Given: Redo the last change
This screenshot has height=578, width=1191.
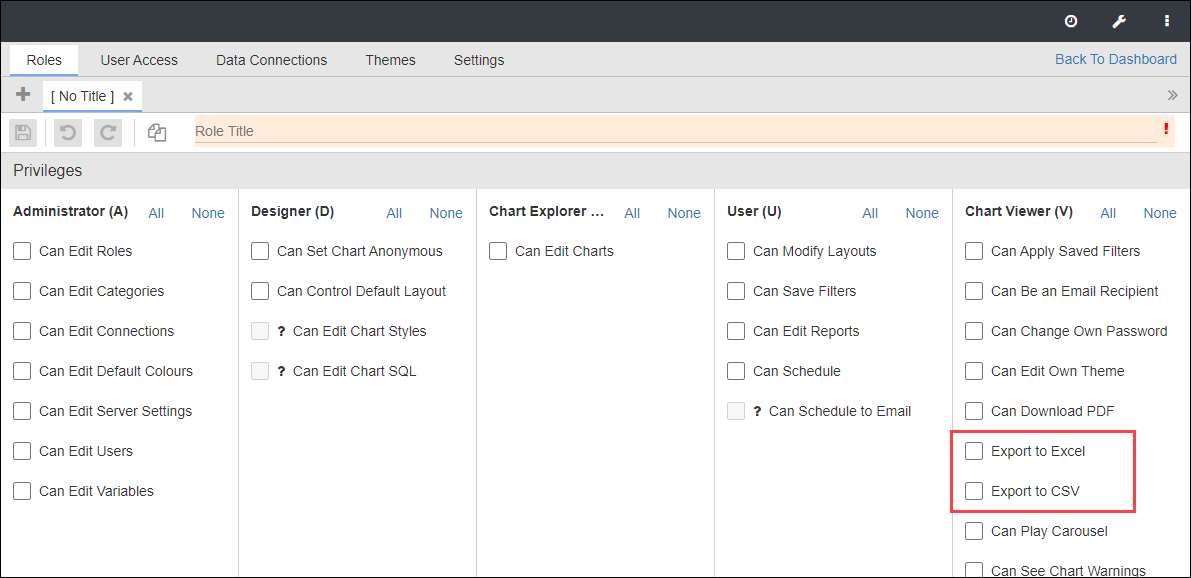Looking at the screenshot, I should tap(107, 131).
